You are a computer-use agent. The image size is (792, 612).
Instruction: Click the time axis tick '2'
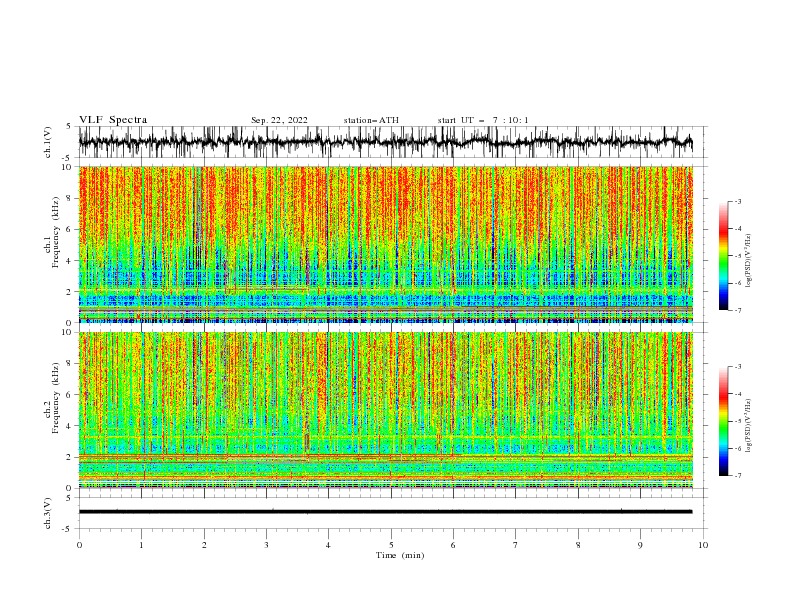click(204, 545)
